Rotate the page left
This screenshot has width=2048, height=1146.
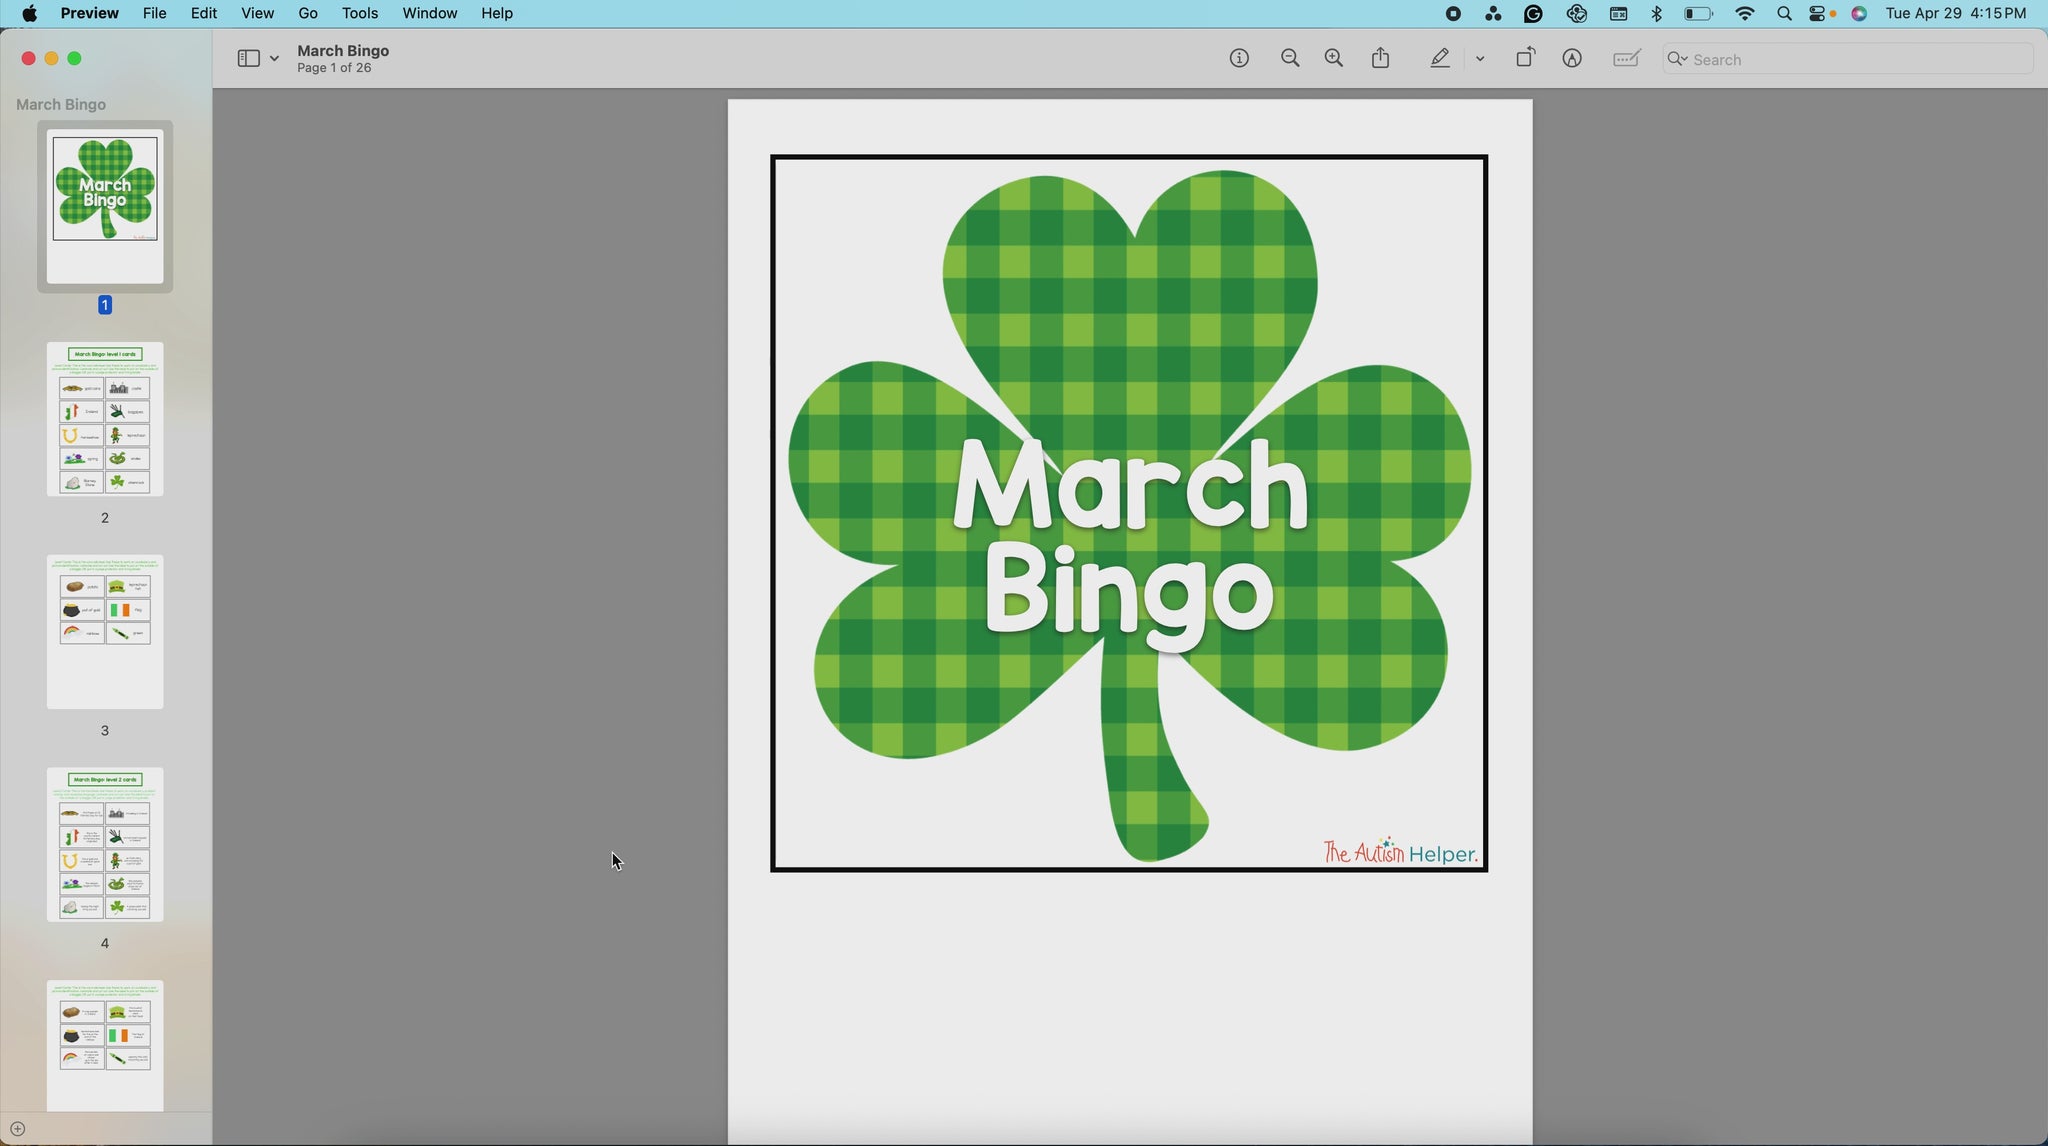pyautogui.click(x=1525, y=58)
